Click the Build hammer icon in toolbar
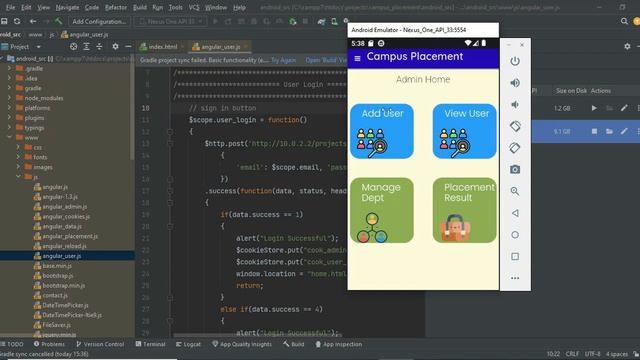 click(x=58, y=21)
